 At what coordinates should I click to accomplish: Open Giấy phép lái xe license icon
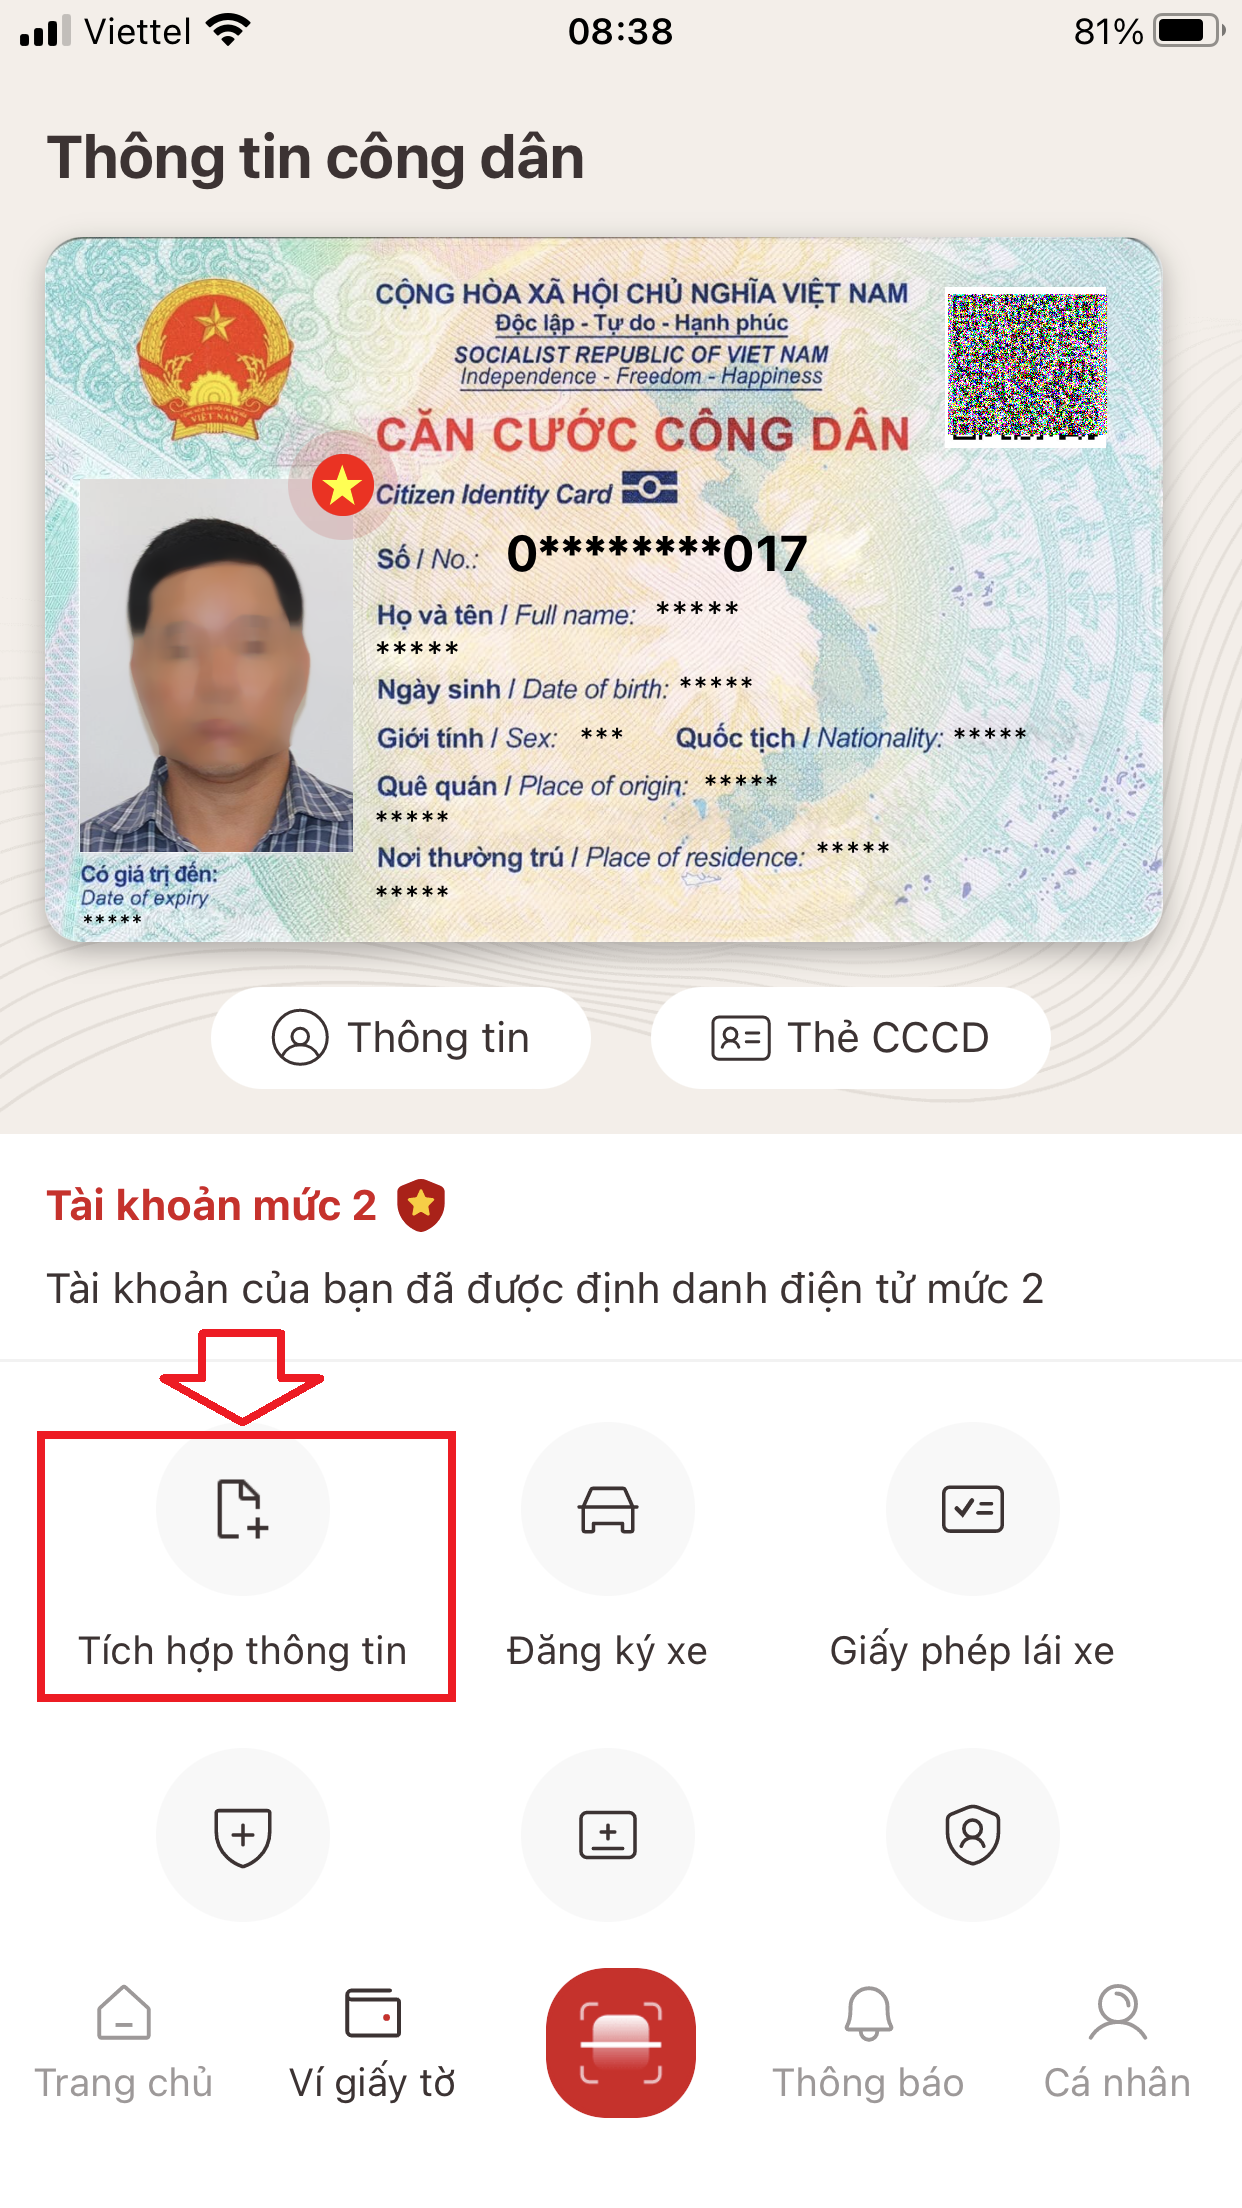pyautogui.click(x=973, y=1509)
